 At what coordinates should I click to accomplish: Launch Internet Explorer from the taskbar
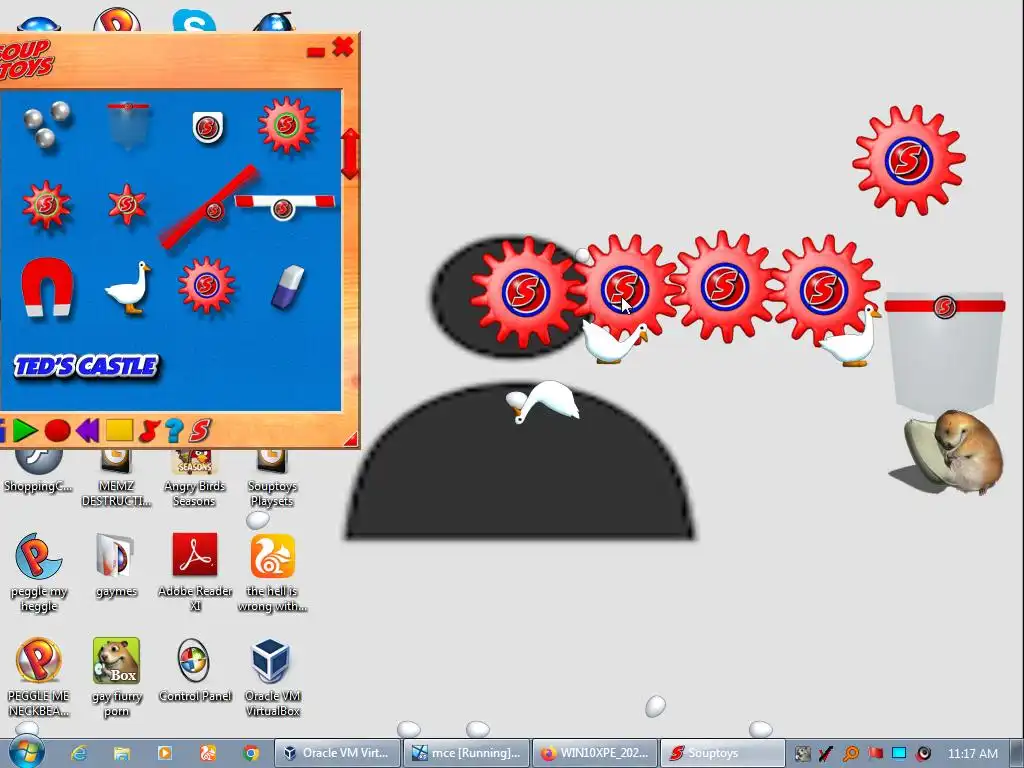click(x=79, y=753)
